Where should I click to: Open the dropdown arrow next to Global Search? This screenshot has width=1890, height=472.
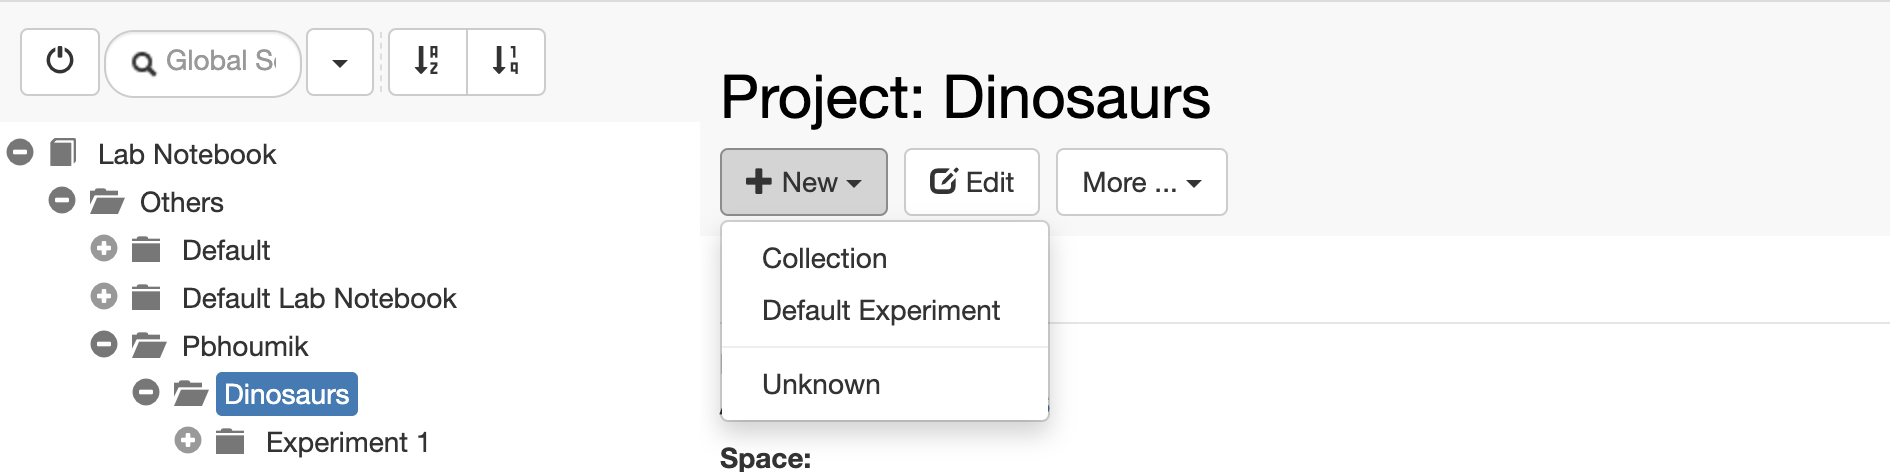340,62
